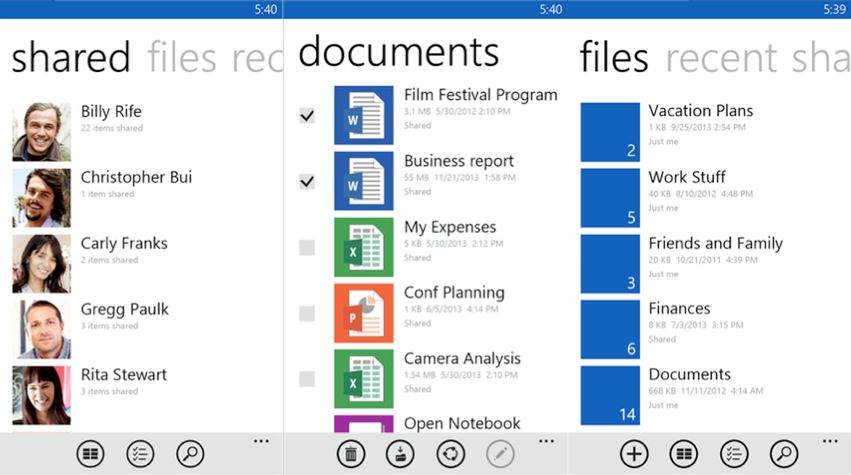Open Film Festival Program Word icon
The height and width of the screenshot is (475, 851).
(x=364, y=115)
